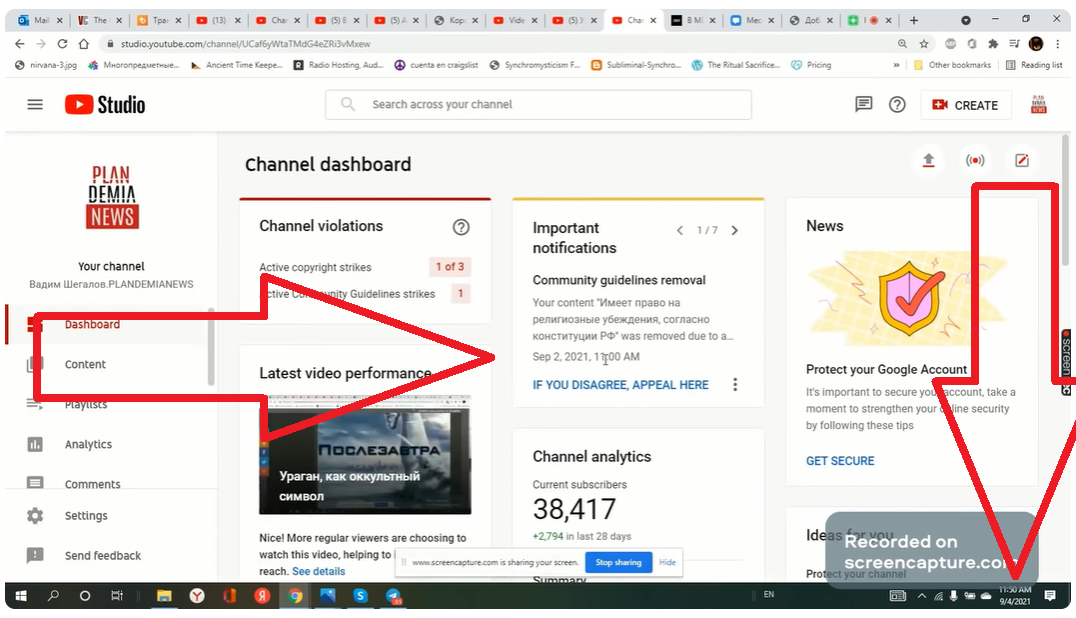
Task: Open the Windows Start menu
Action: (21, 595)
